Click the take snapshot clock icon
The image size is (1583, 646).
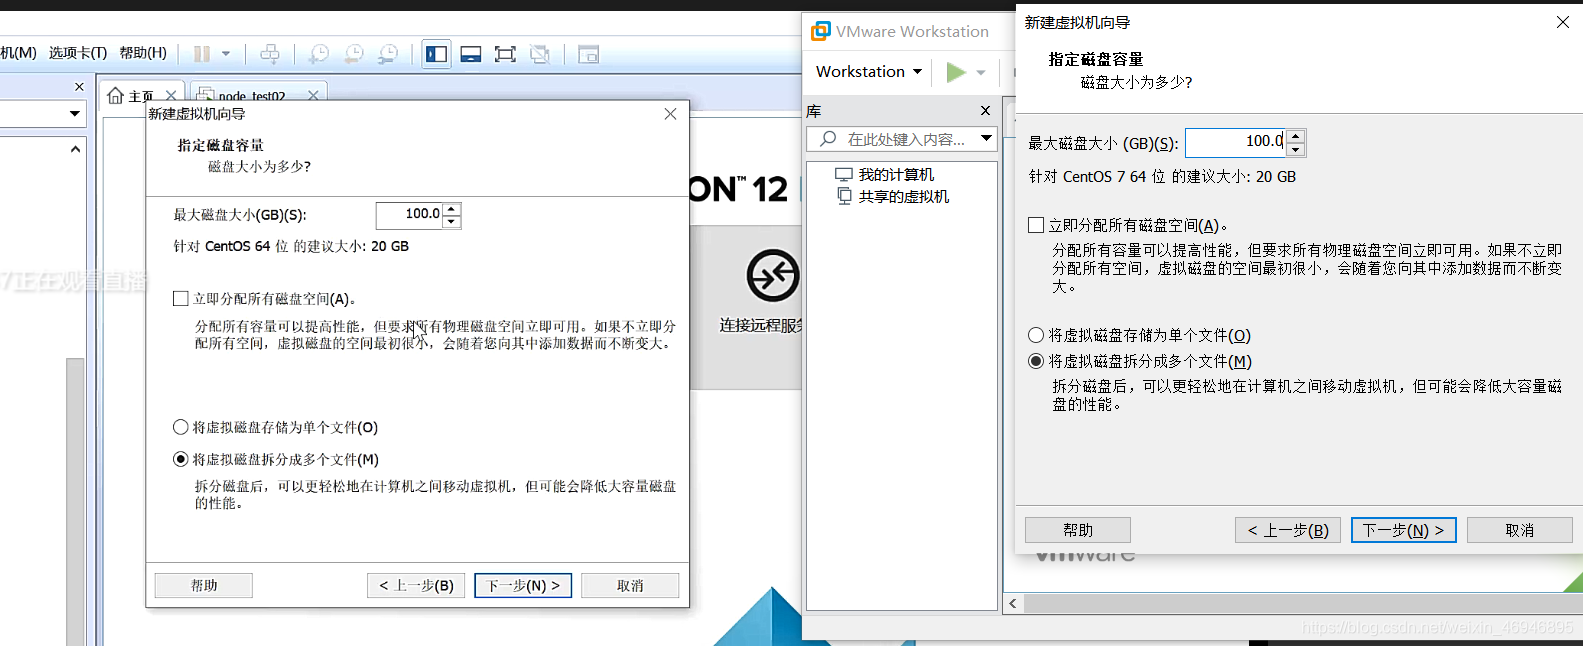[x=319, y=54]
